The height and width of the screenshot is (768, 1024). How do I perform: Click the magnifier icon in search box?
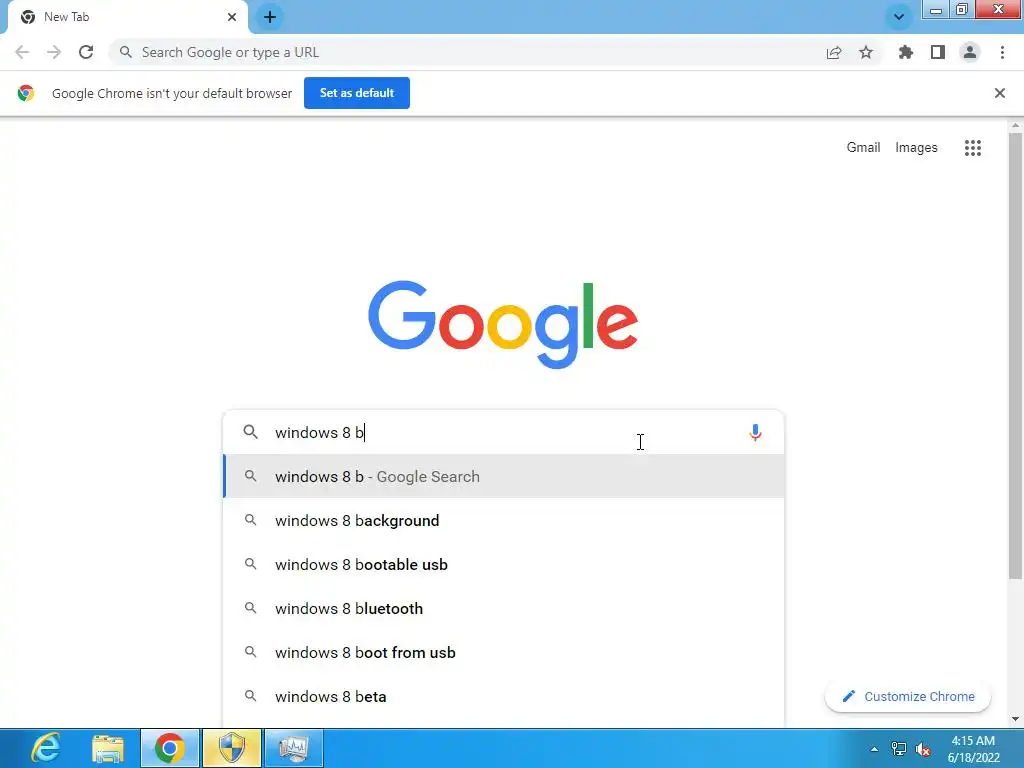pos(251,432)
